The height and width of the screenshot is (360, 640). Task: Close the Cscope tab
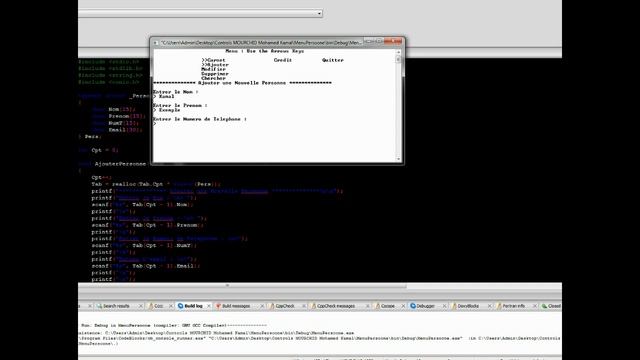coord(403,306)
